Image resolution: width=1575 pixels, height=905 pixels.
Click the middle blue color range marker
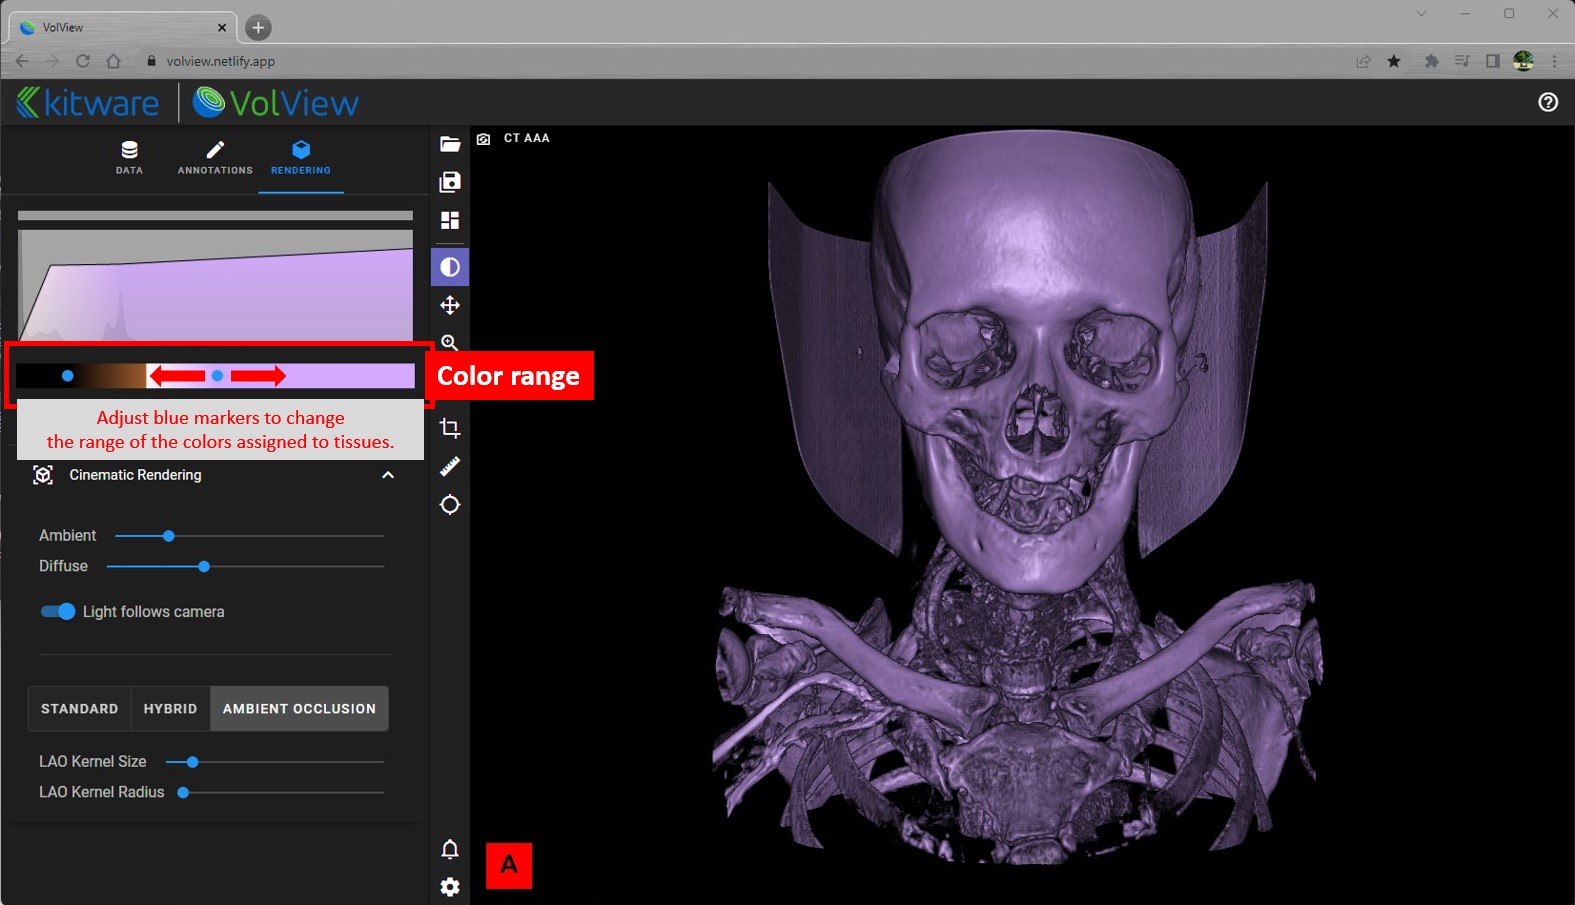pyautogui.click(x=217, y=376)
